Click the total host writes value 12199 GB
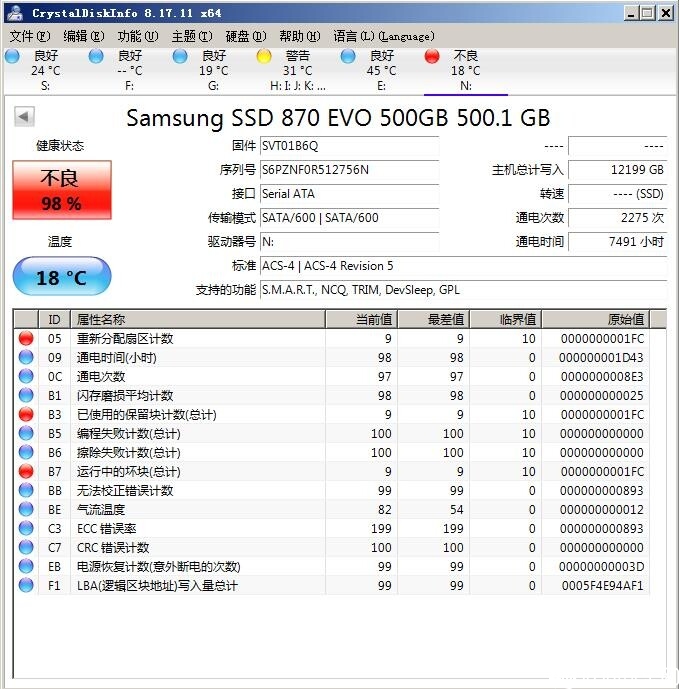 pyautogui.click(x=617, y=170)
